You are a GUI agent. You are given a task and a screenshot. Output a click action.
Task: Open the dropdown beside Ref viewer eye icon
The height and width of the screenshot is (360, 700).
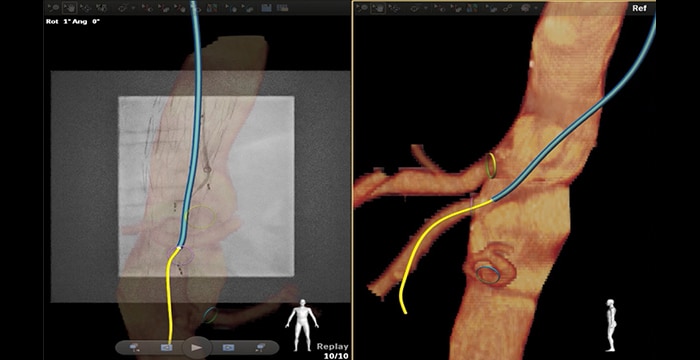pos(426,8)
